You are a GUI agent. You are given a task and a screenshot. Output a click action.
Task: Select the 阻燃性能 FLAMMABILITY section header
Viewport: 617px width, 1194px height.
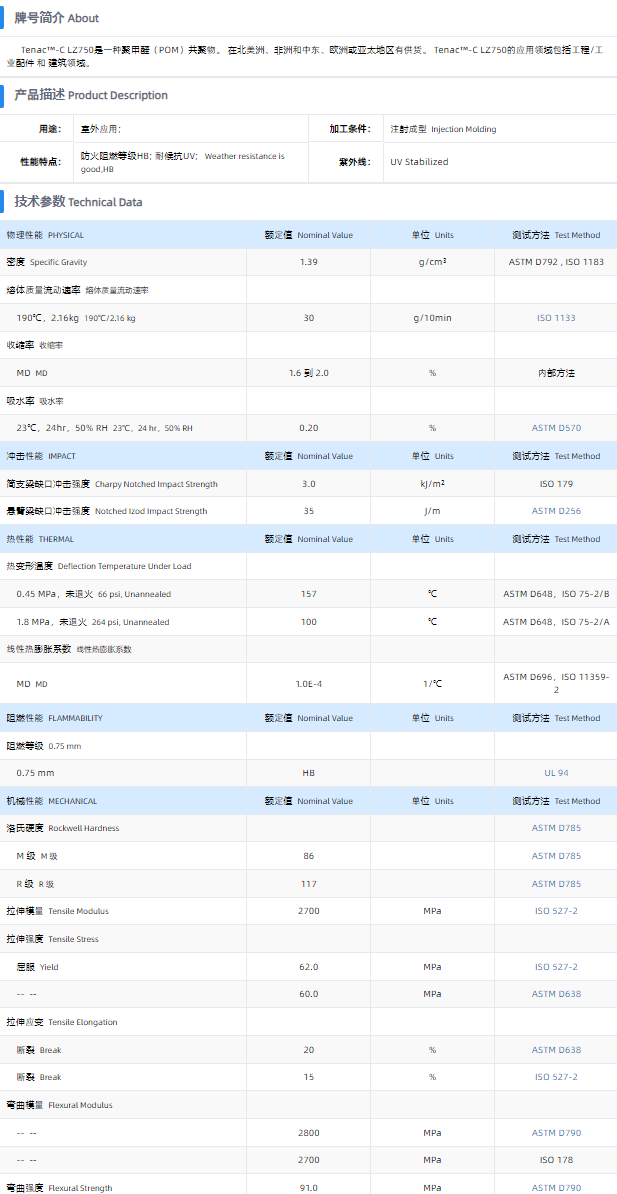54,717
